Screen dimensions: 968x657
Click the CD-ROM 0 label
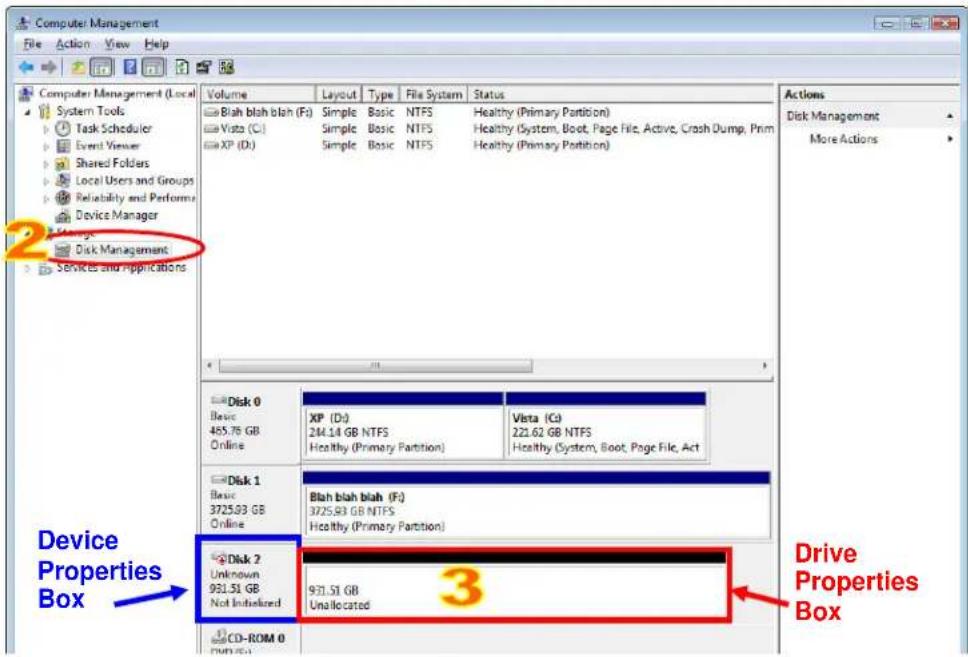(x=256, y=638)
